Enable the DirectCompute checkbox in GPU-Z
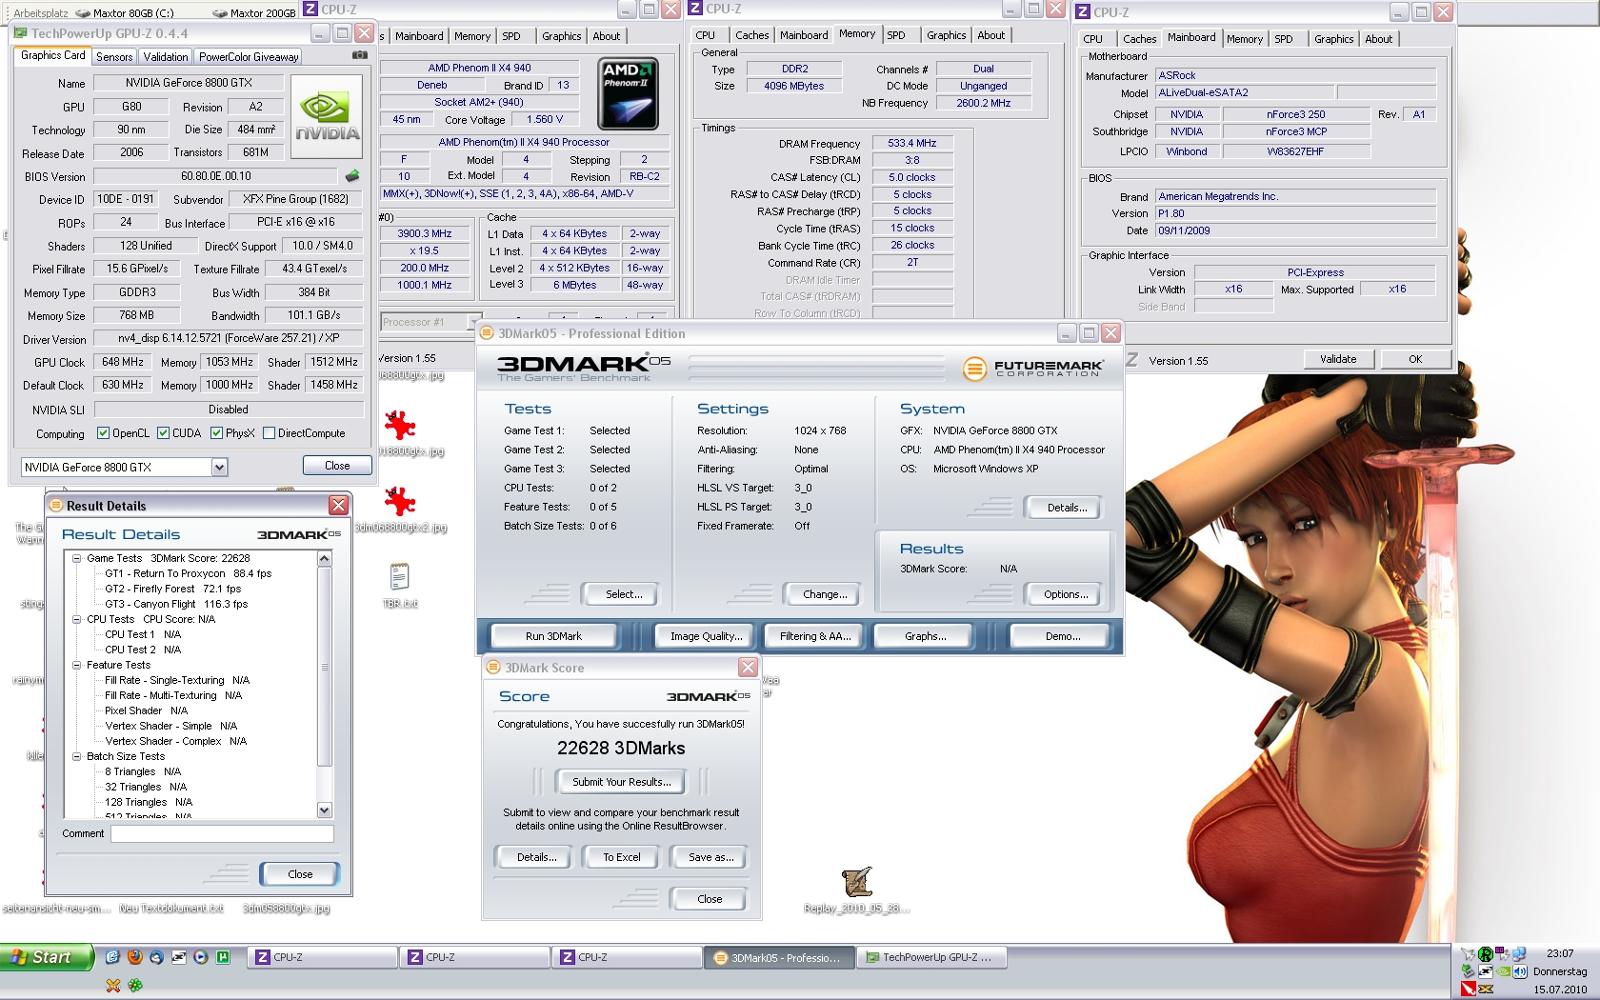 268,433
